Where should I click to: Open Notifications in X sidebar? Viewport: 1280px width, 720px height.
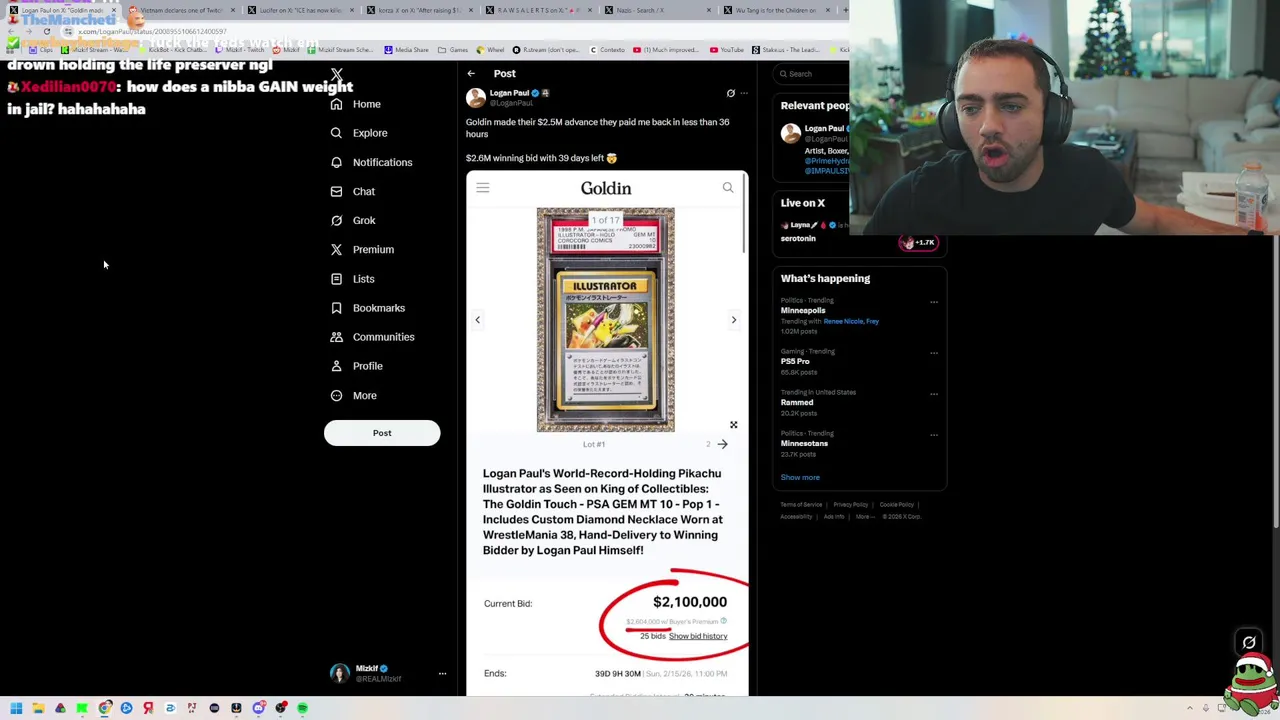371,162
